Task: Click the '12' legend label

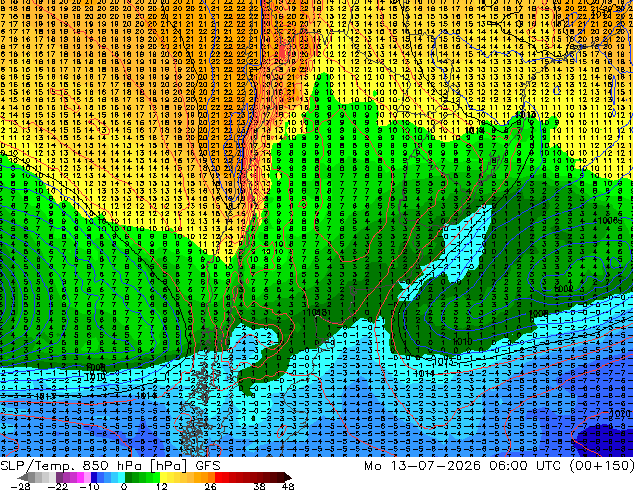Action: point(162,486)
